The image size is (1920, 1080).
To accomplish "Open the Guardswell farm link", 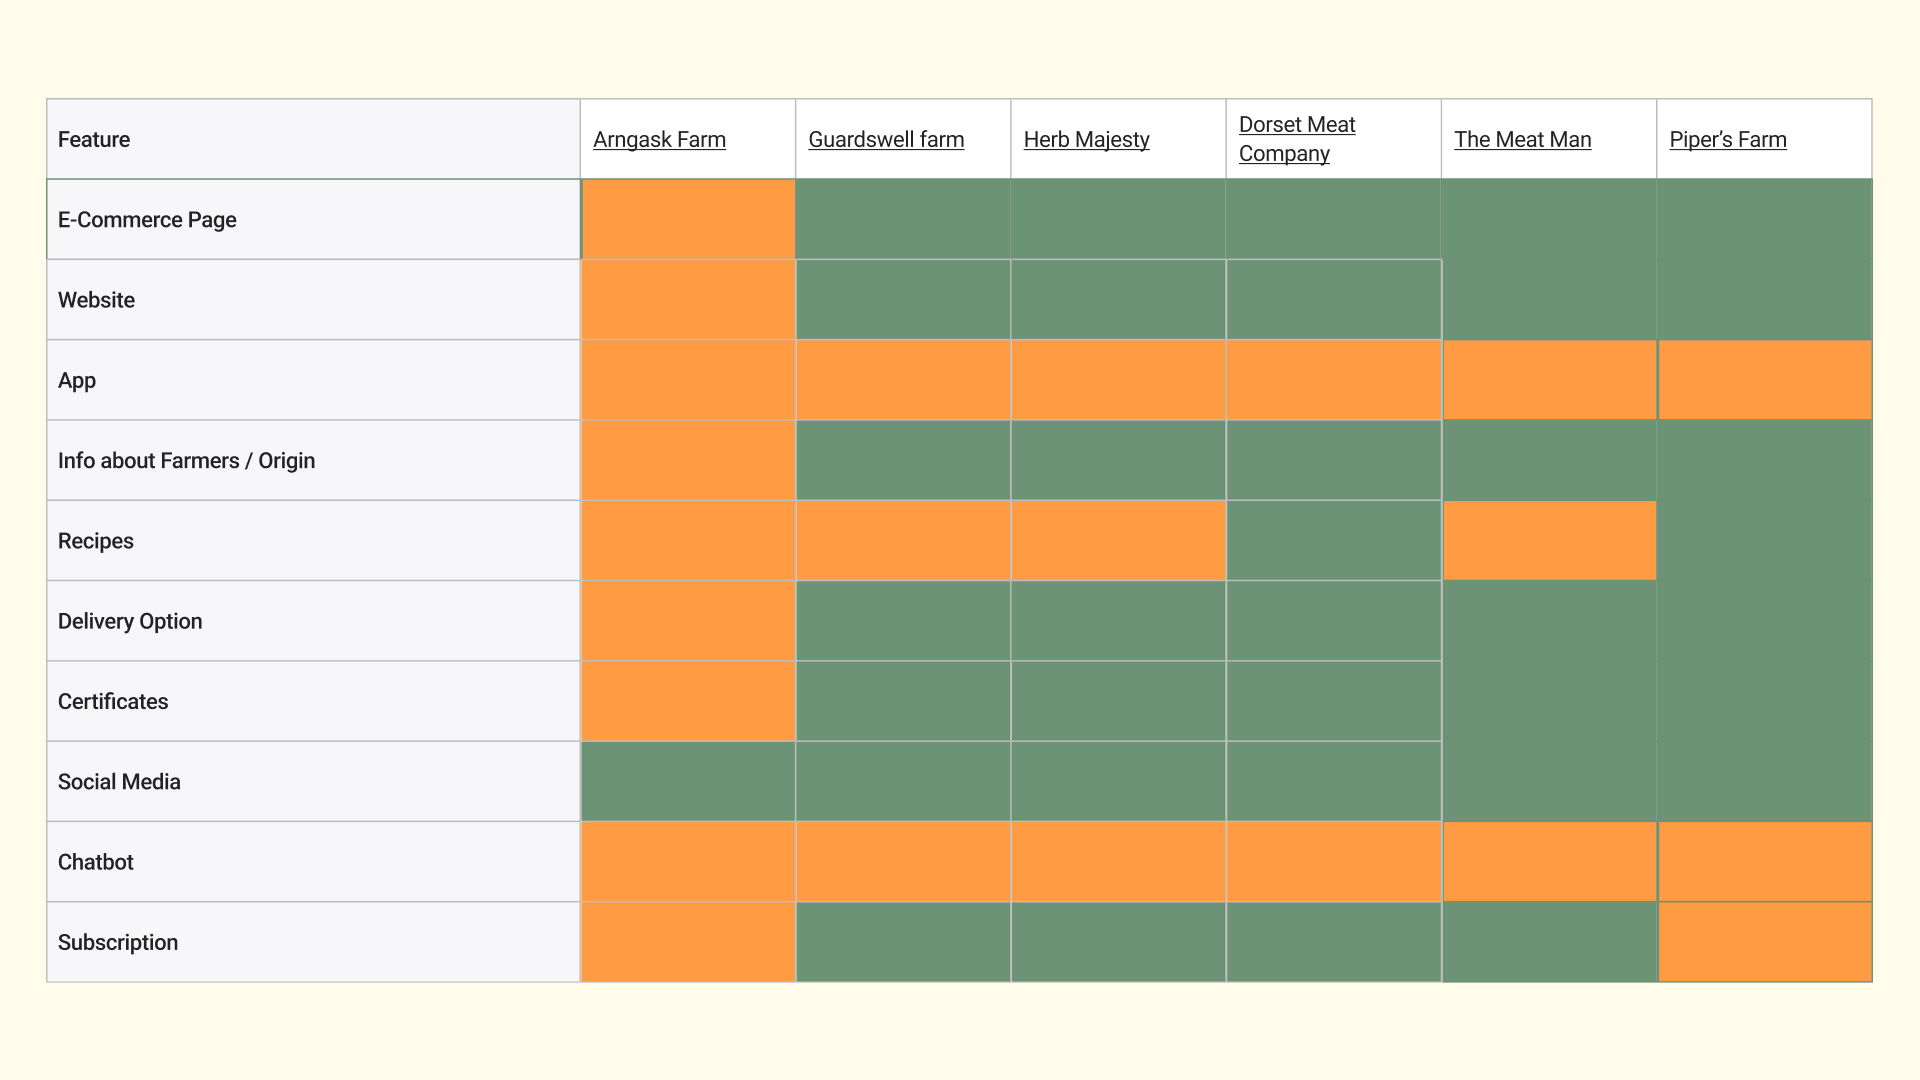I will pyautogui.click(x=886, y=140).
